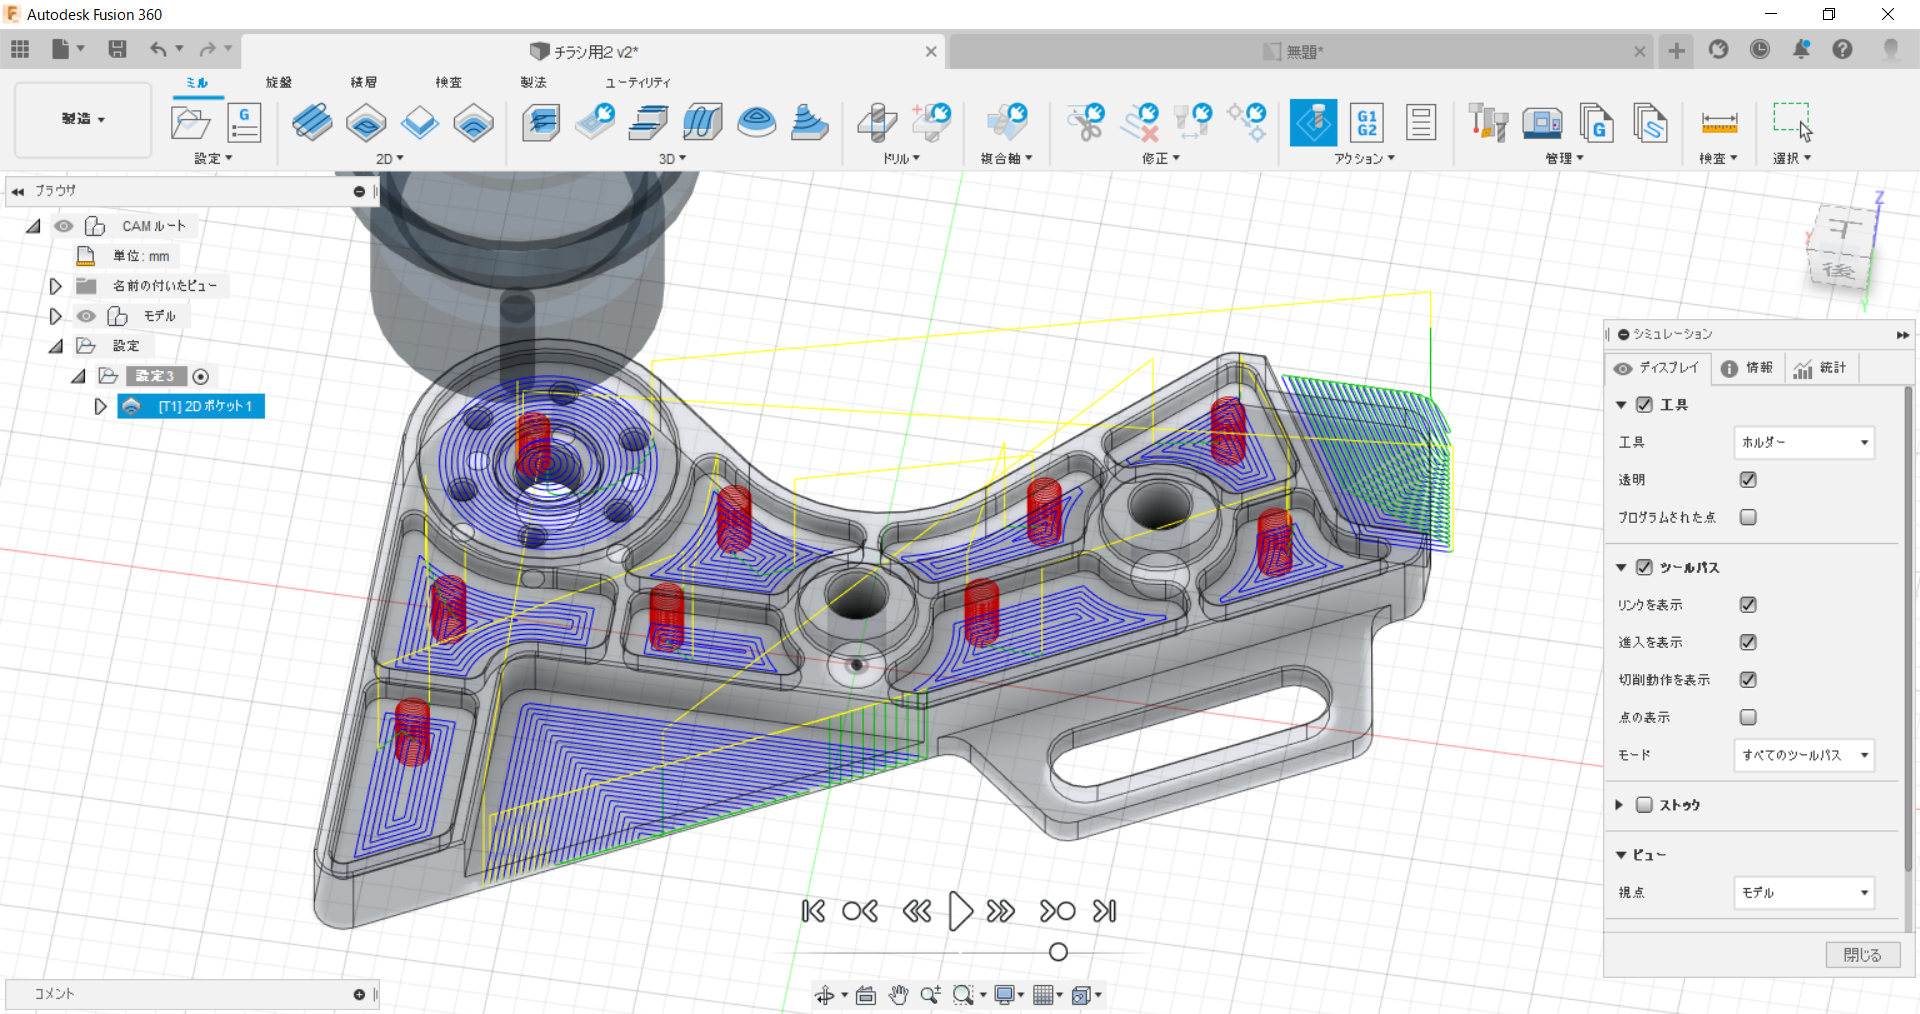Switch to the 無題* document tab
The height and width of the screenshot is (1014, 1920).
click(x=1302, y=51)
